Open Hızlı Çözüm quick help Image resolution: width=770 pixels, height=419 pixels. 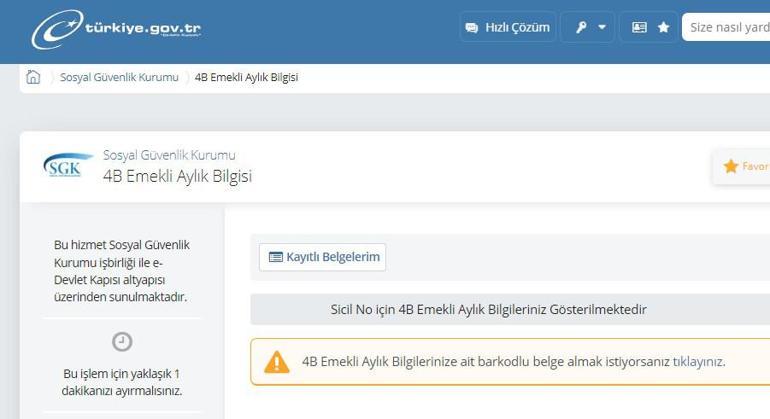coord(507,28)
